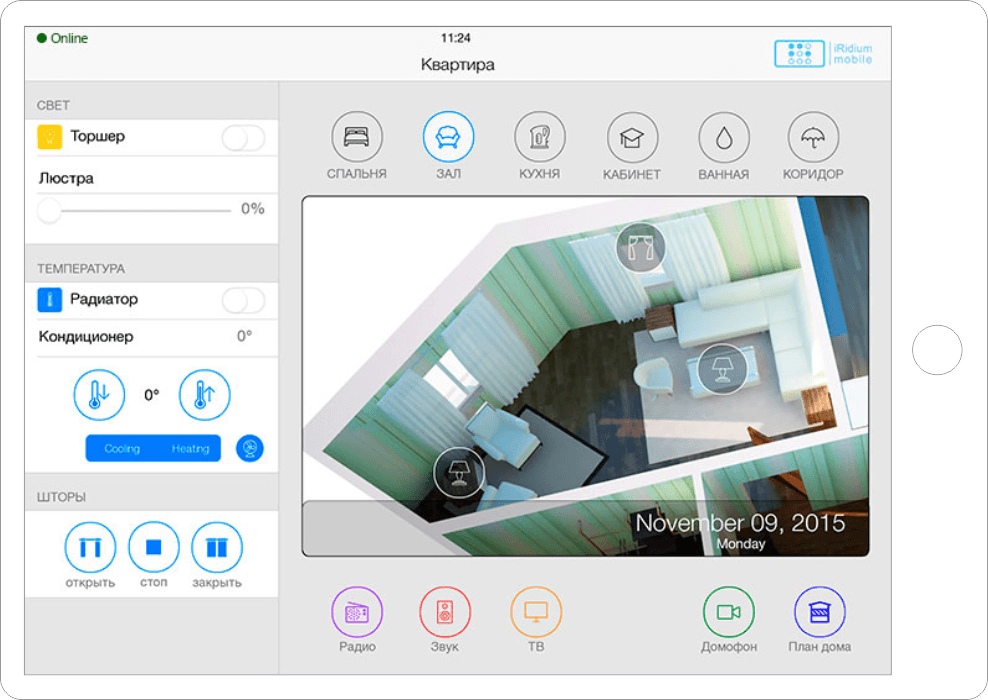Open the Радио radio icon
The image size is (988, 700).
click(x=357, y=612)
